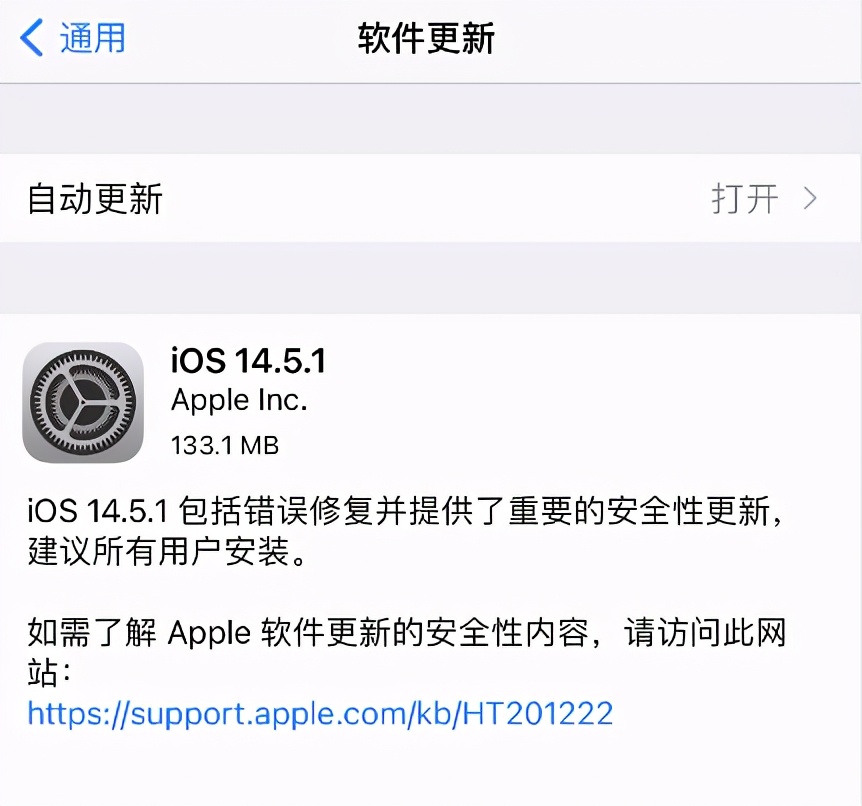Open the 自动更新 settings row
862x806 pixels.
(431, 198)
